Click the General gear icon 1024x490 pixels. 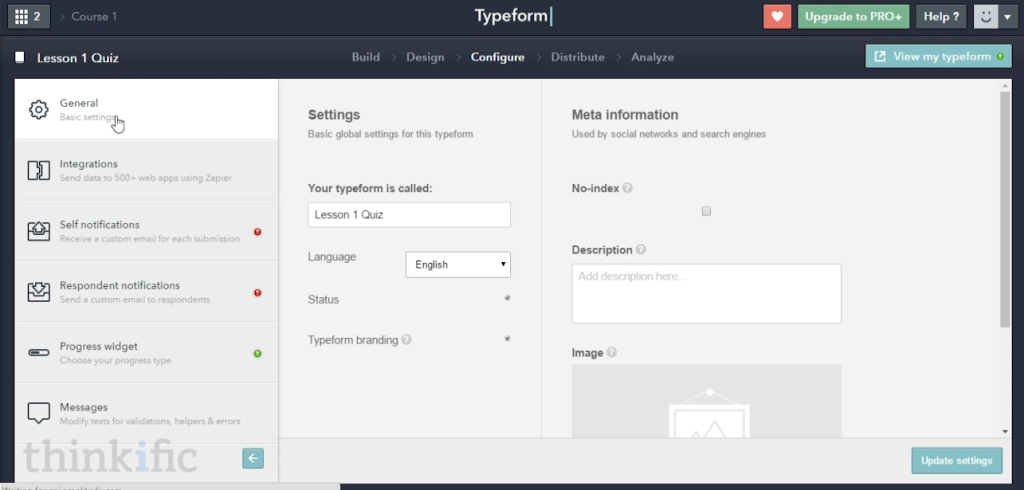[x=39, y=109]
